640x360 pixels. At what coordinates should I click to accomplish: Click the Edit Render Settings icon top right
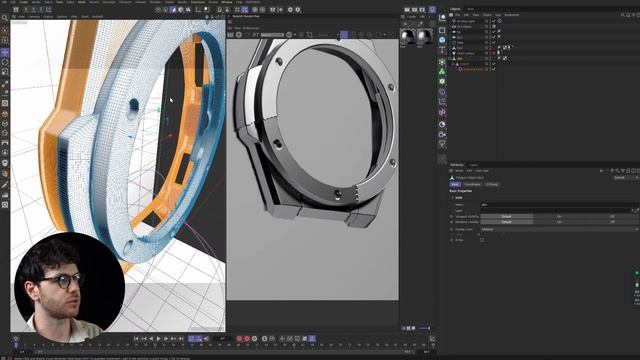(x=423, y=9)
